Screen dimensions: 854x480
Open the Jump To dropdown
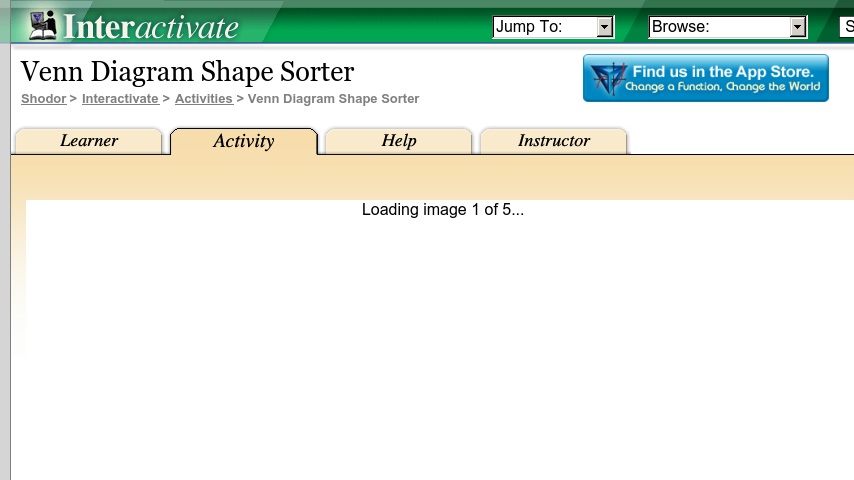click(x=544, y=27)
